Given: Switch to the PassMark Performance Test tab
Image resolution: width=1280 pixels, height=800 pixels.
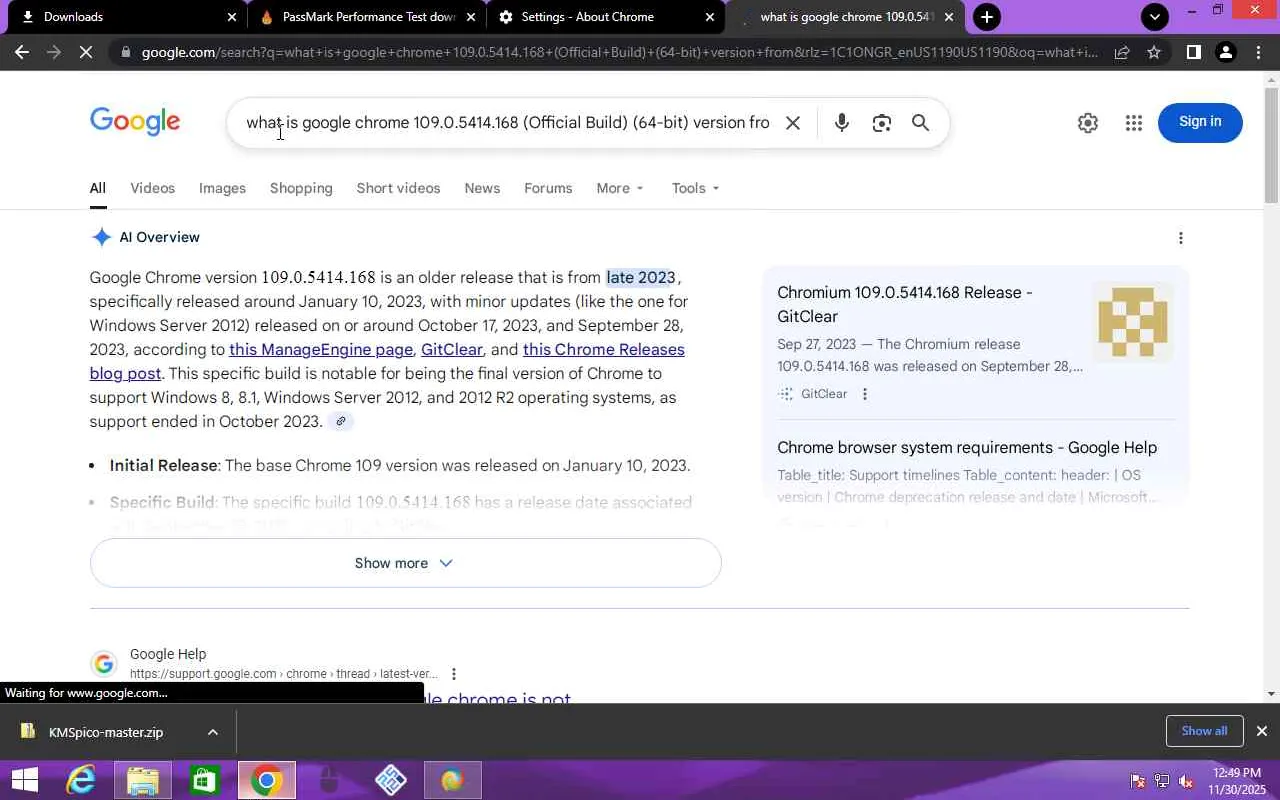Looking at the screenshot, I should click(x=367, y=17).
